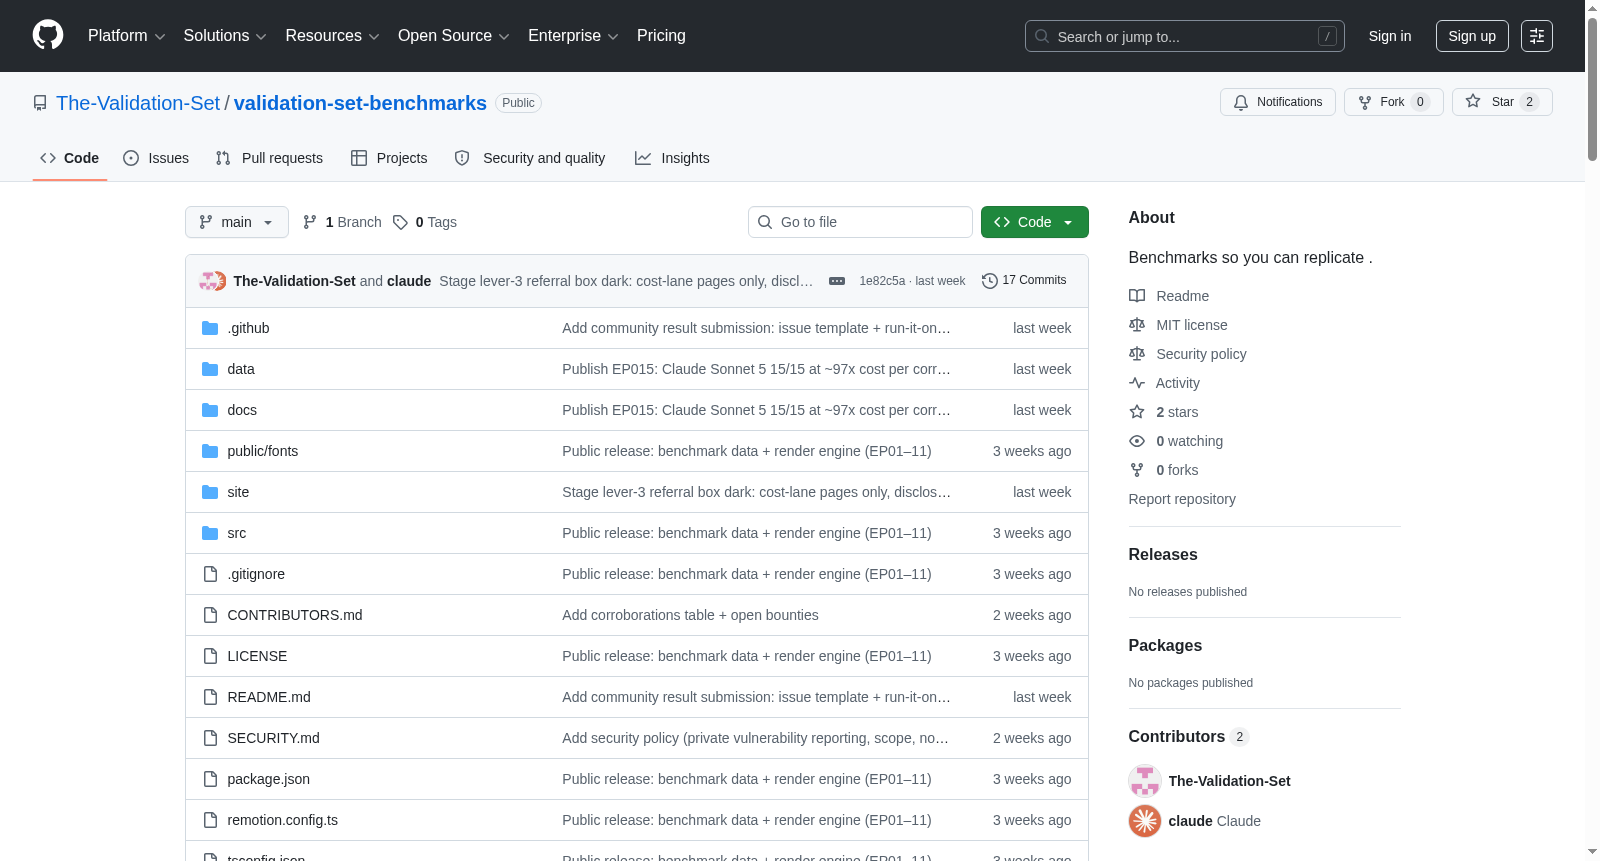Viewport: 1600px width, 861px height.
Task: Click the .gitignore file icon
Action: (210, 574)
